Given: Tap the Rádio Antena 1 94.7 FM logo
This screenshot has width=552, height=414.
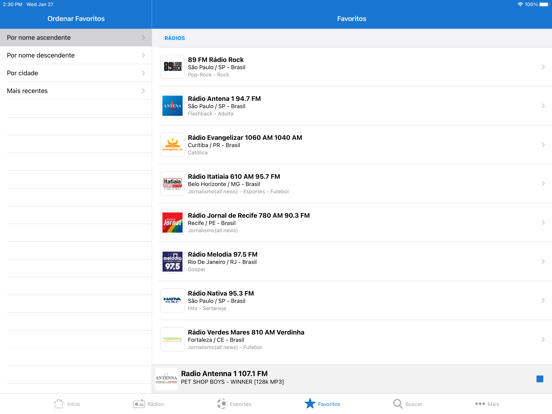Looking at the screenshot, I should (x=172, y=106).
